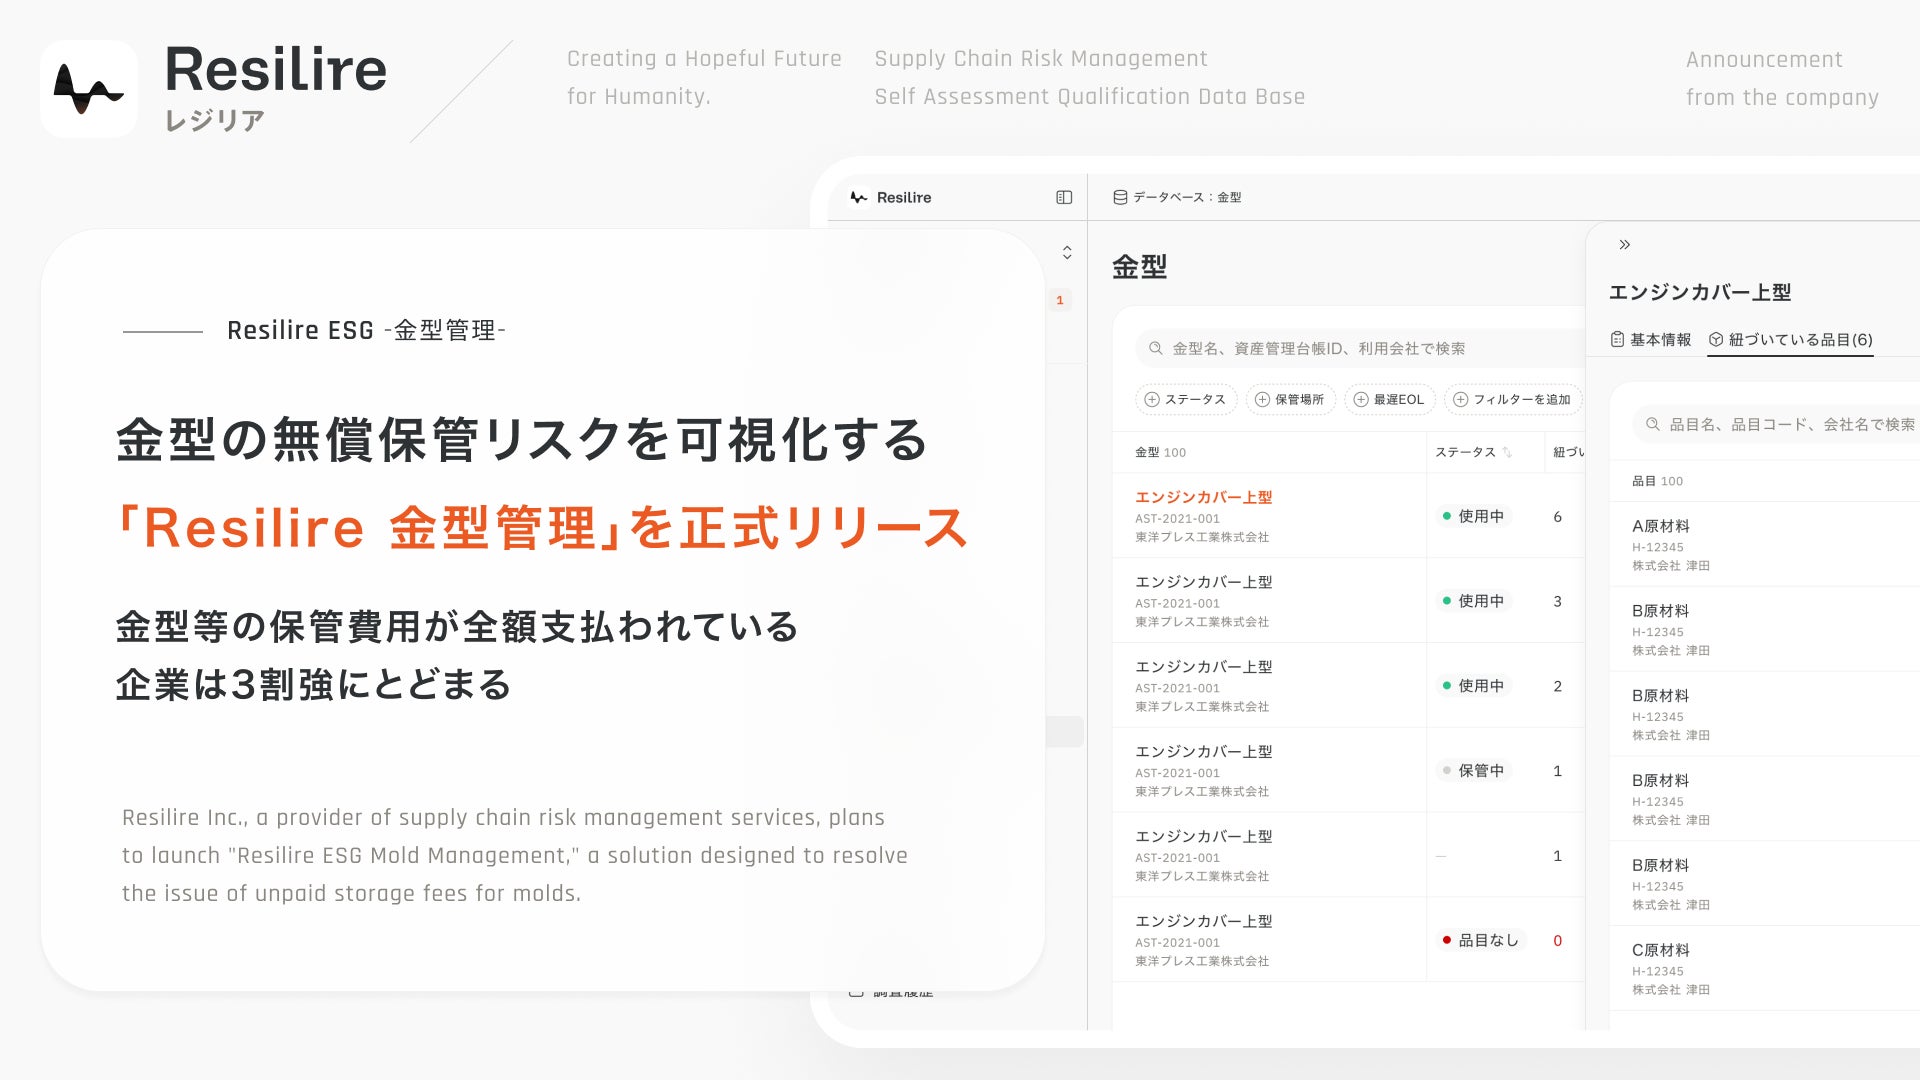The width and height of the screenshot is (1920, 1080).
Task: Click the red notification badge 1
Action: click(x=1060, y=300)
